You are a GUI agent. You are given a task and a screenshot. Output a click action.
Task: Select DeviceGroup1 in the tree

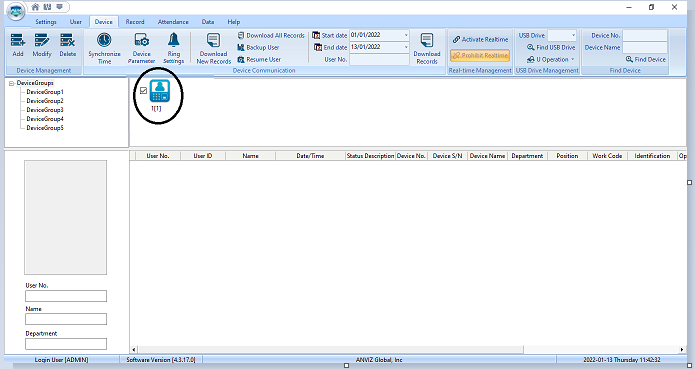45,92
